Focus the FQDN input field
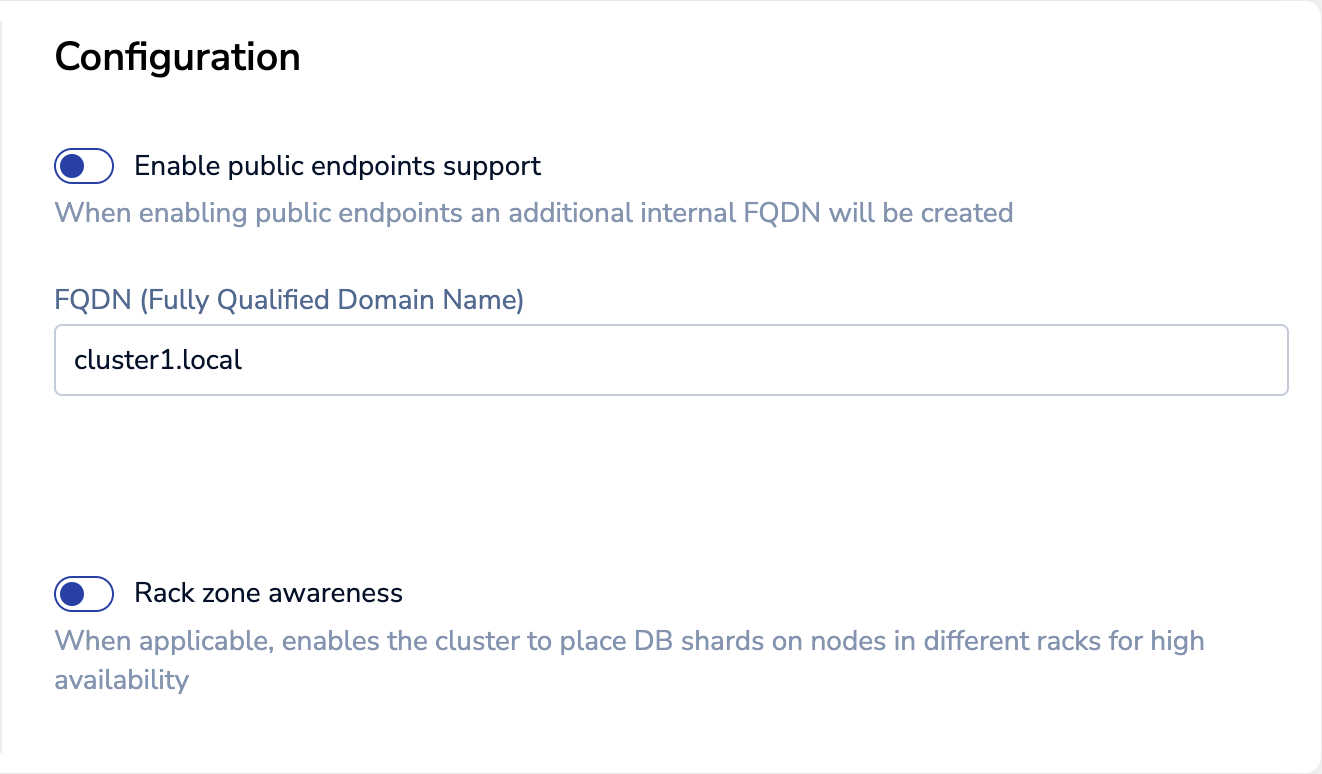Screen dimensions: 1322x774 coord(670,360)
